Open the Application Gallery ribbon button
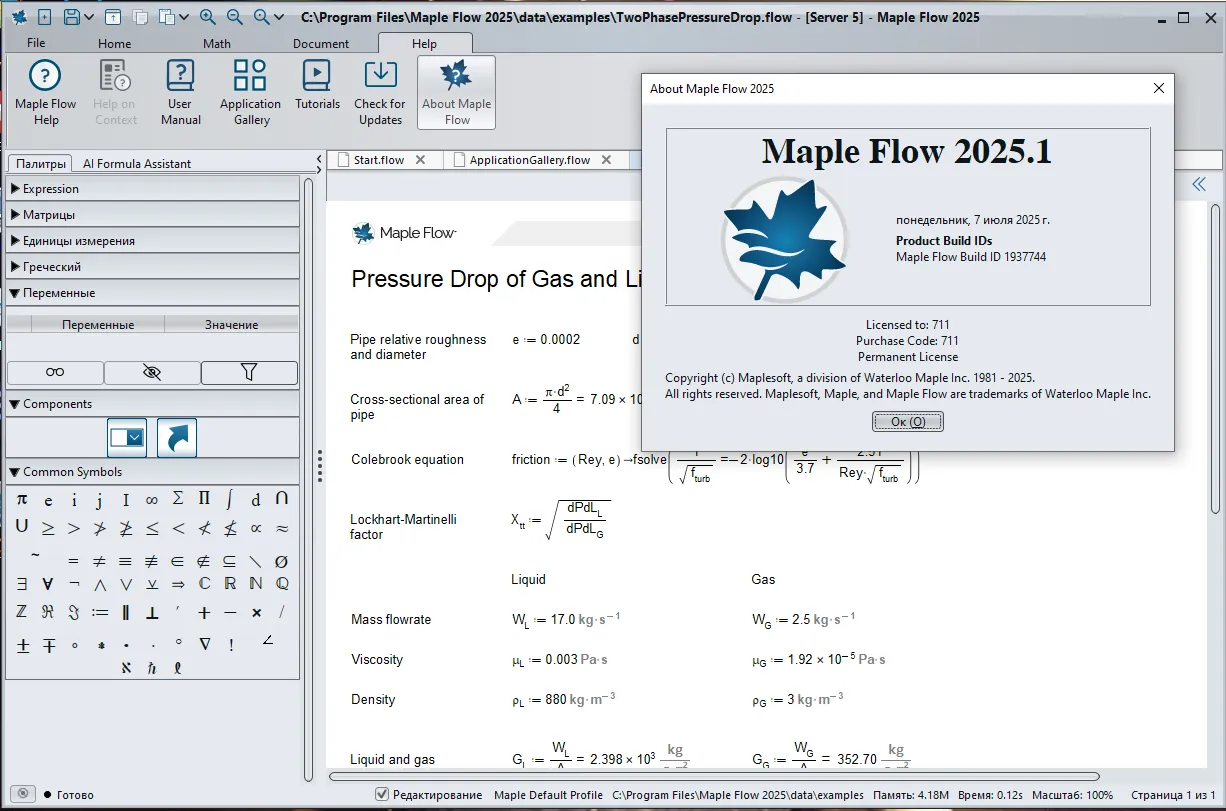 [250, 92]
